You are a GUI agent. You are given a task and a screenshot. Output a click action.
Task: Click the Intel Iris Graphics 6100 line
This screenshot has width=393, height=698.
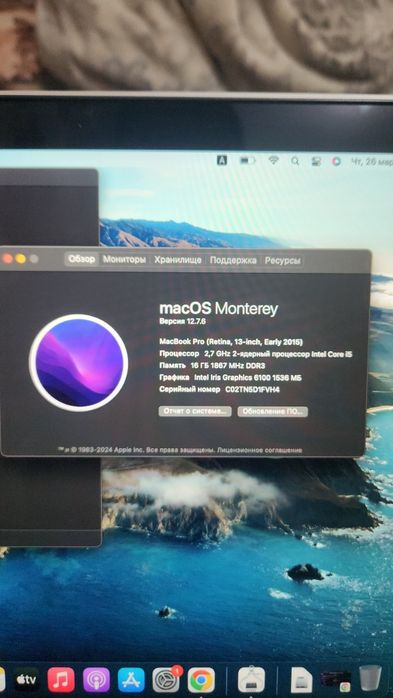click(231, 377)
